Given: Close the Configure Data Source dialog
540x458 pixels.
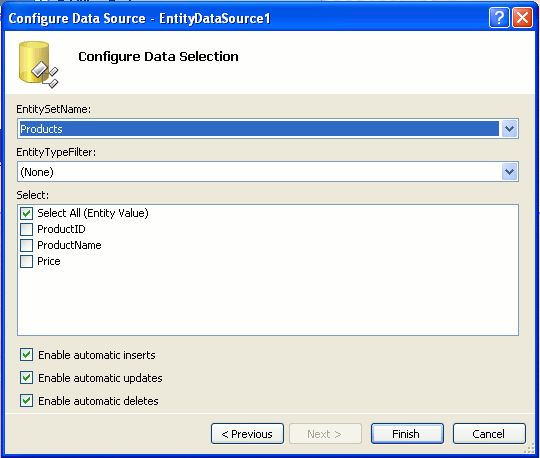Looking at the screenshot, I should coord(522,18).
